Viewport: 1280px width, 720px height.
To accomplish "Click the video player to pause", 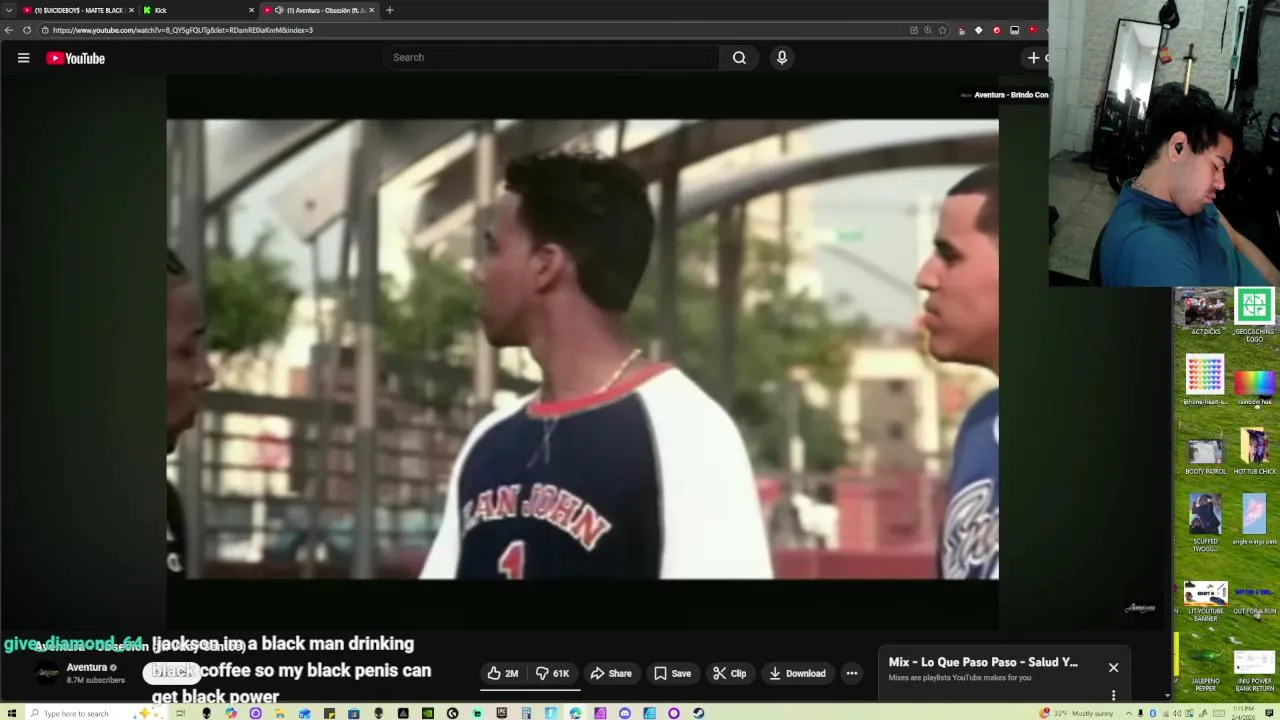I will 582,350.
